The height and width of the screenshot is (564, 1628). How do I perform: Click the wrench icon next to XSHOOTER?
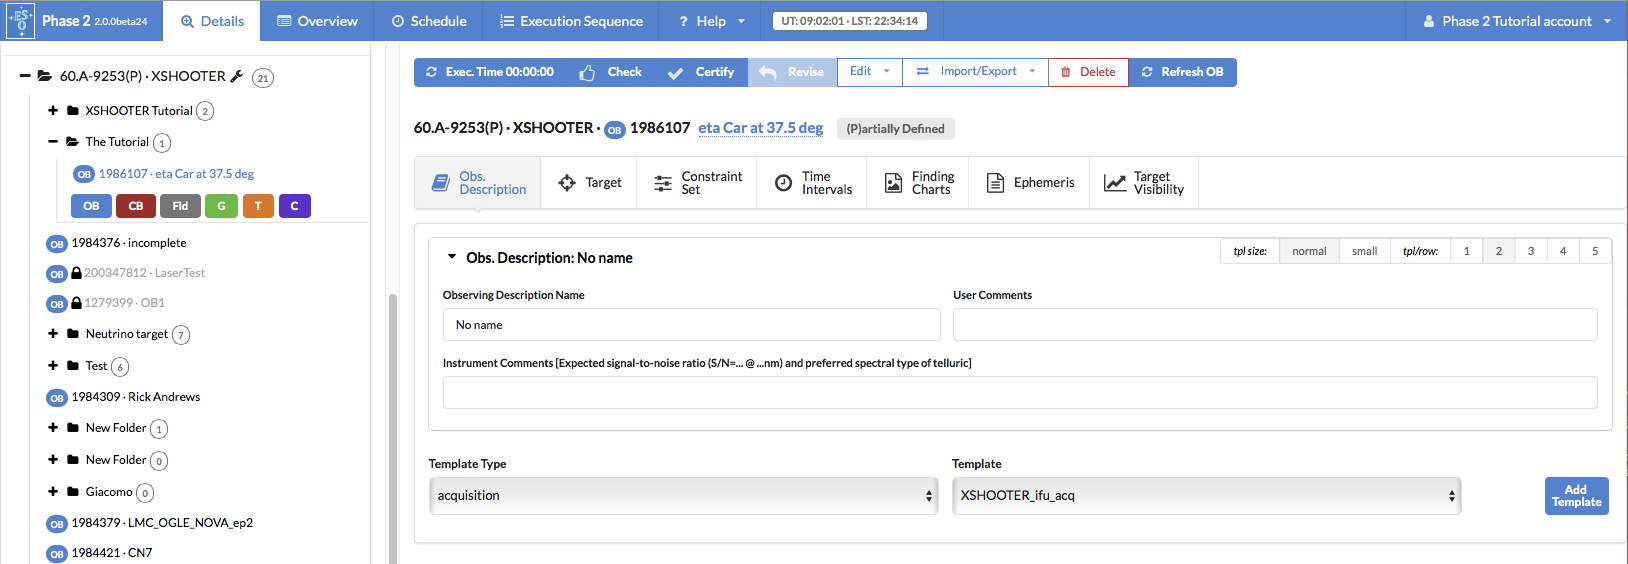point(237,76)
